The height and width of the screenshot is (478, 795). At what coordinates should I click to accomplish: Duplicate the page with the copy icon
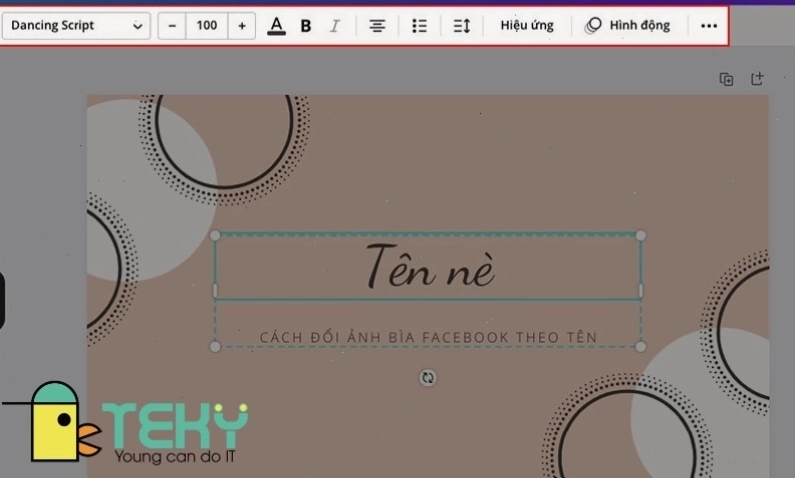click(727, 79)
